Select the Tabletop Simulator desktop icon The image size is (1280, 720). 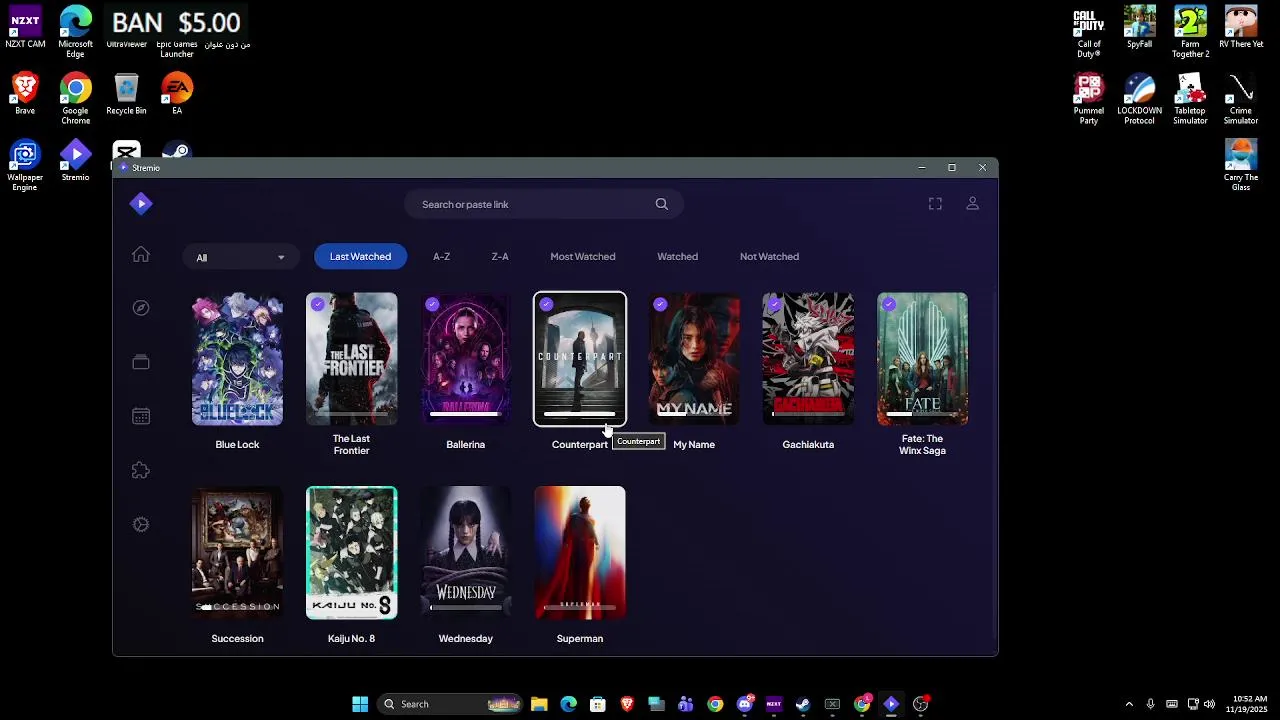click(x=1190, y=99)
